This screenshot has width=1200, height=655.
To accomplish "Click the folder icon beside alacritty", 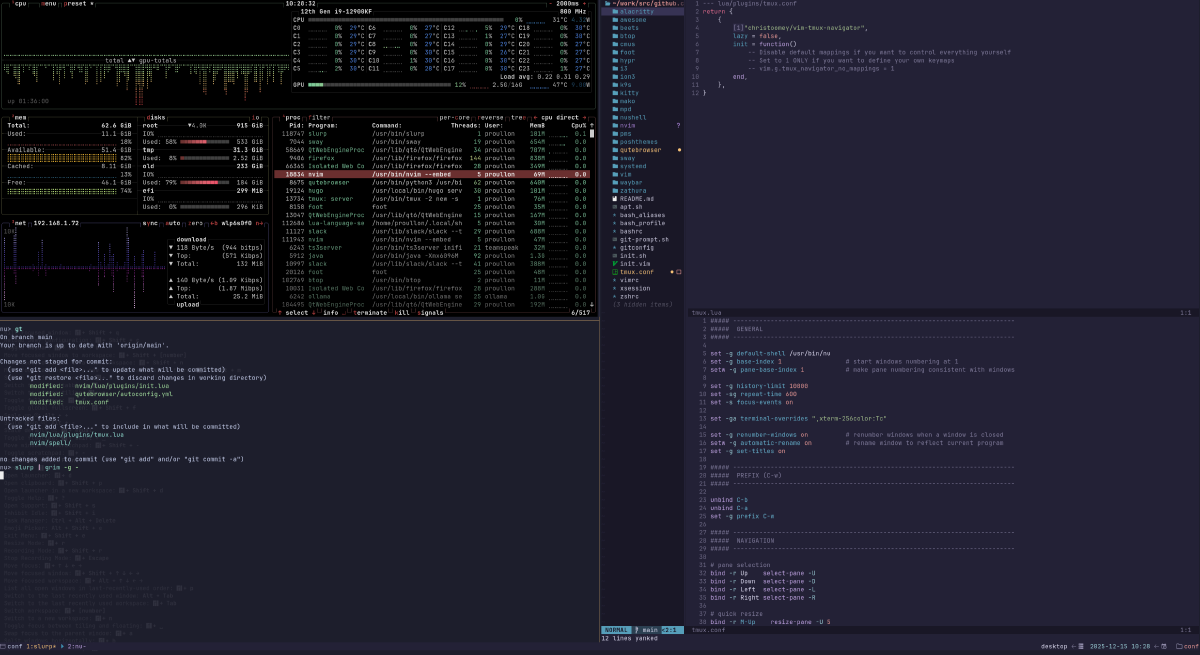I will click(615, 10).
